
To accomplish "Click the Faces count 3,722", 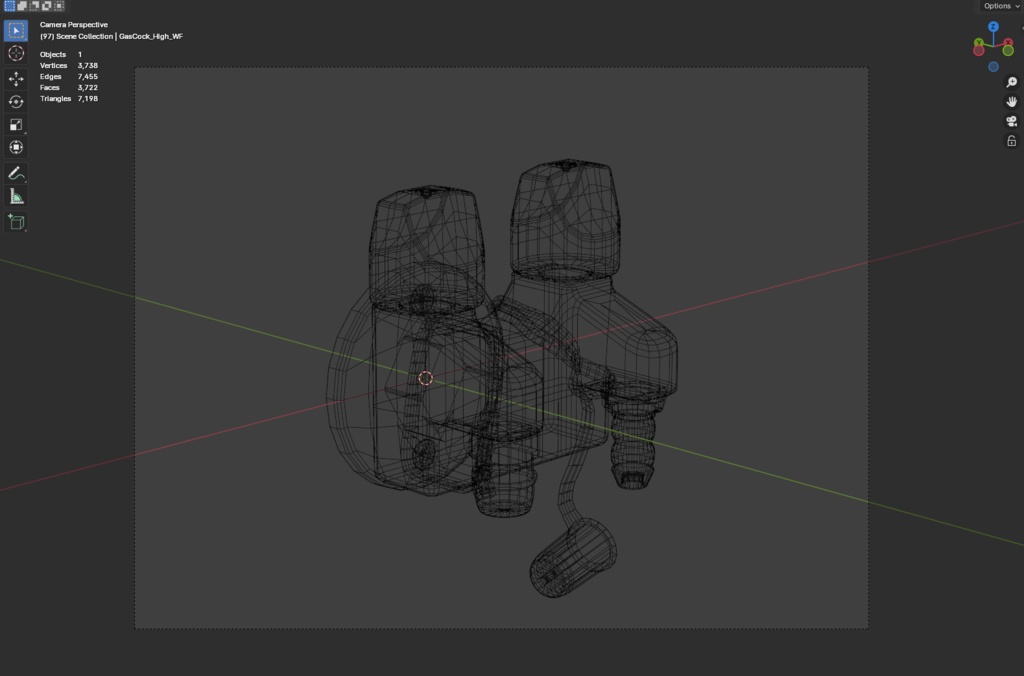I will click(88, 88).
